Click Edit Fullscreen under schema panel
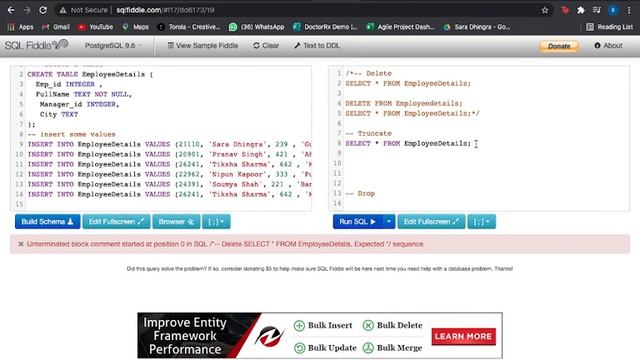The image size is (640, 360). (x=116, y=222)
